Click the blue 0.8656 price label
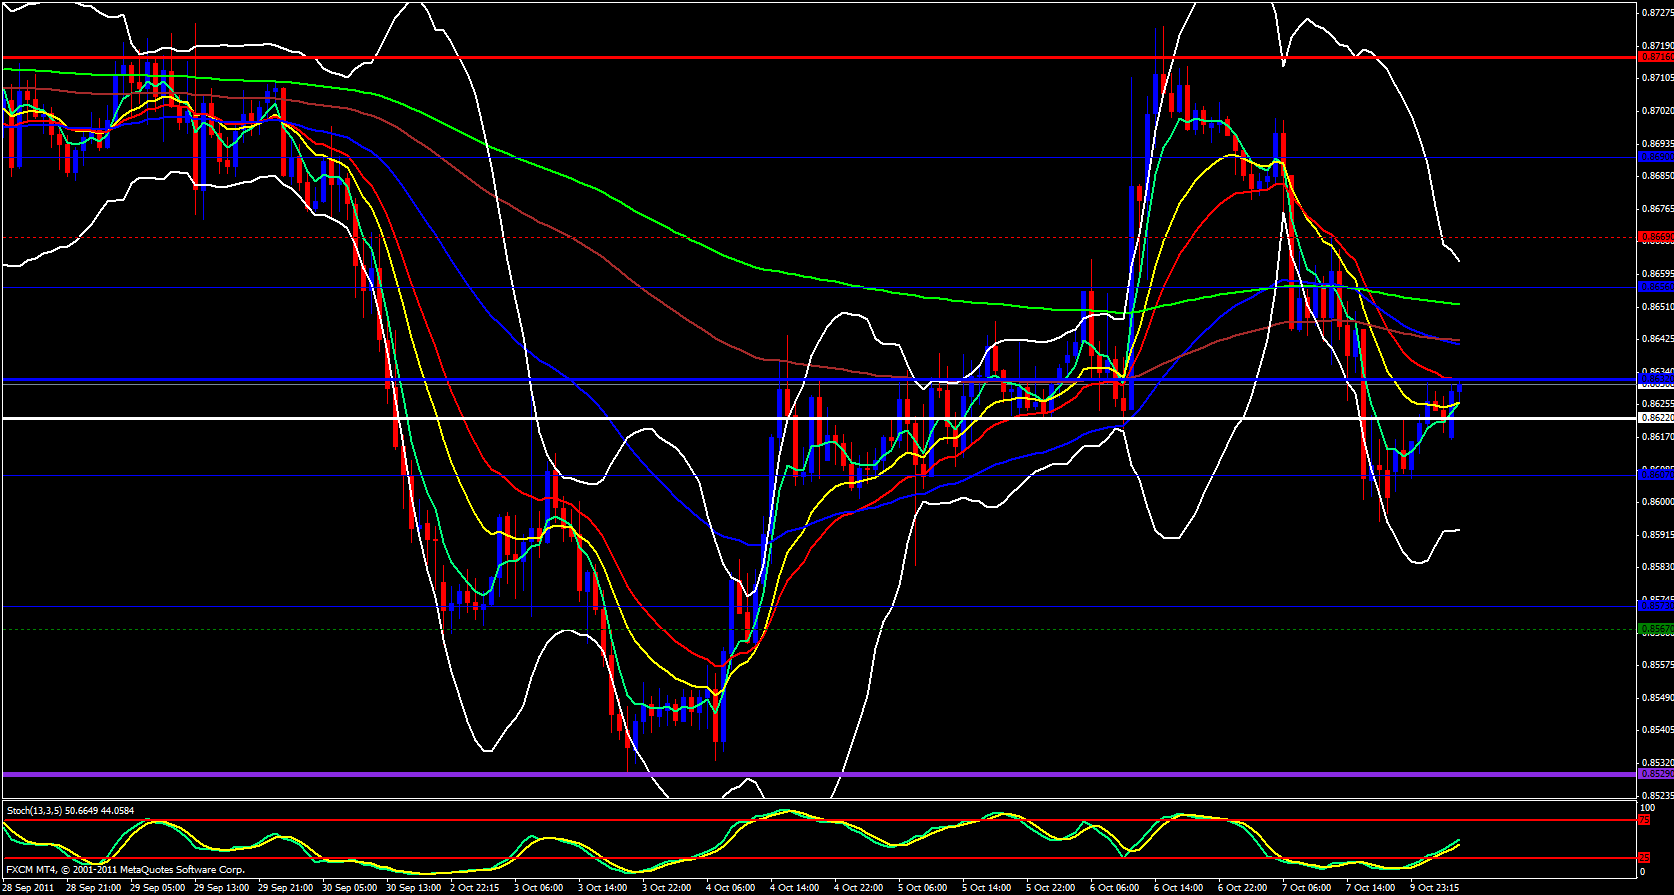The image size is (1674, 895). (x=1655, y=287)
